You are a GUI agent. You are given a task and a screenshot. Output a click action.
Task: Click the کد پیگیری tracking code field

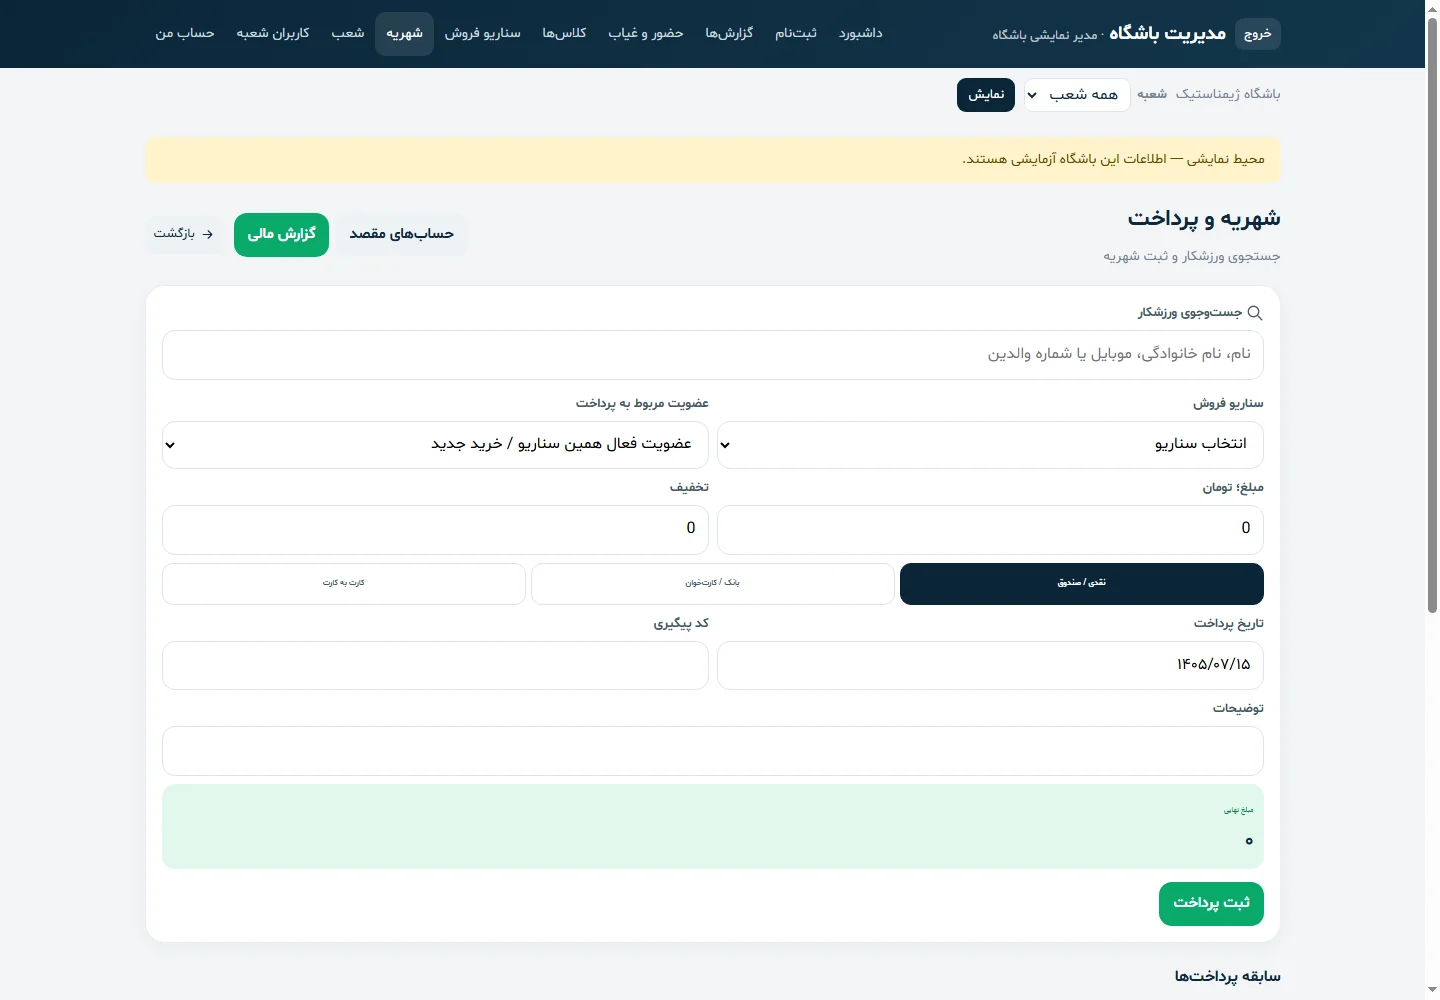(x=435, y=665)
